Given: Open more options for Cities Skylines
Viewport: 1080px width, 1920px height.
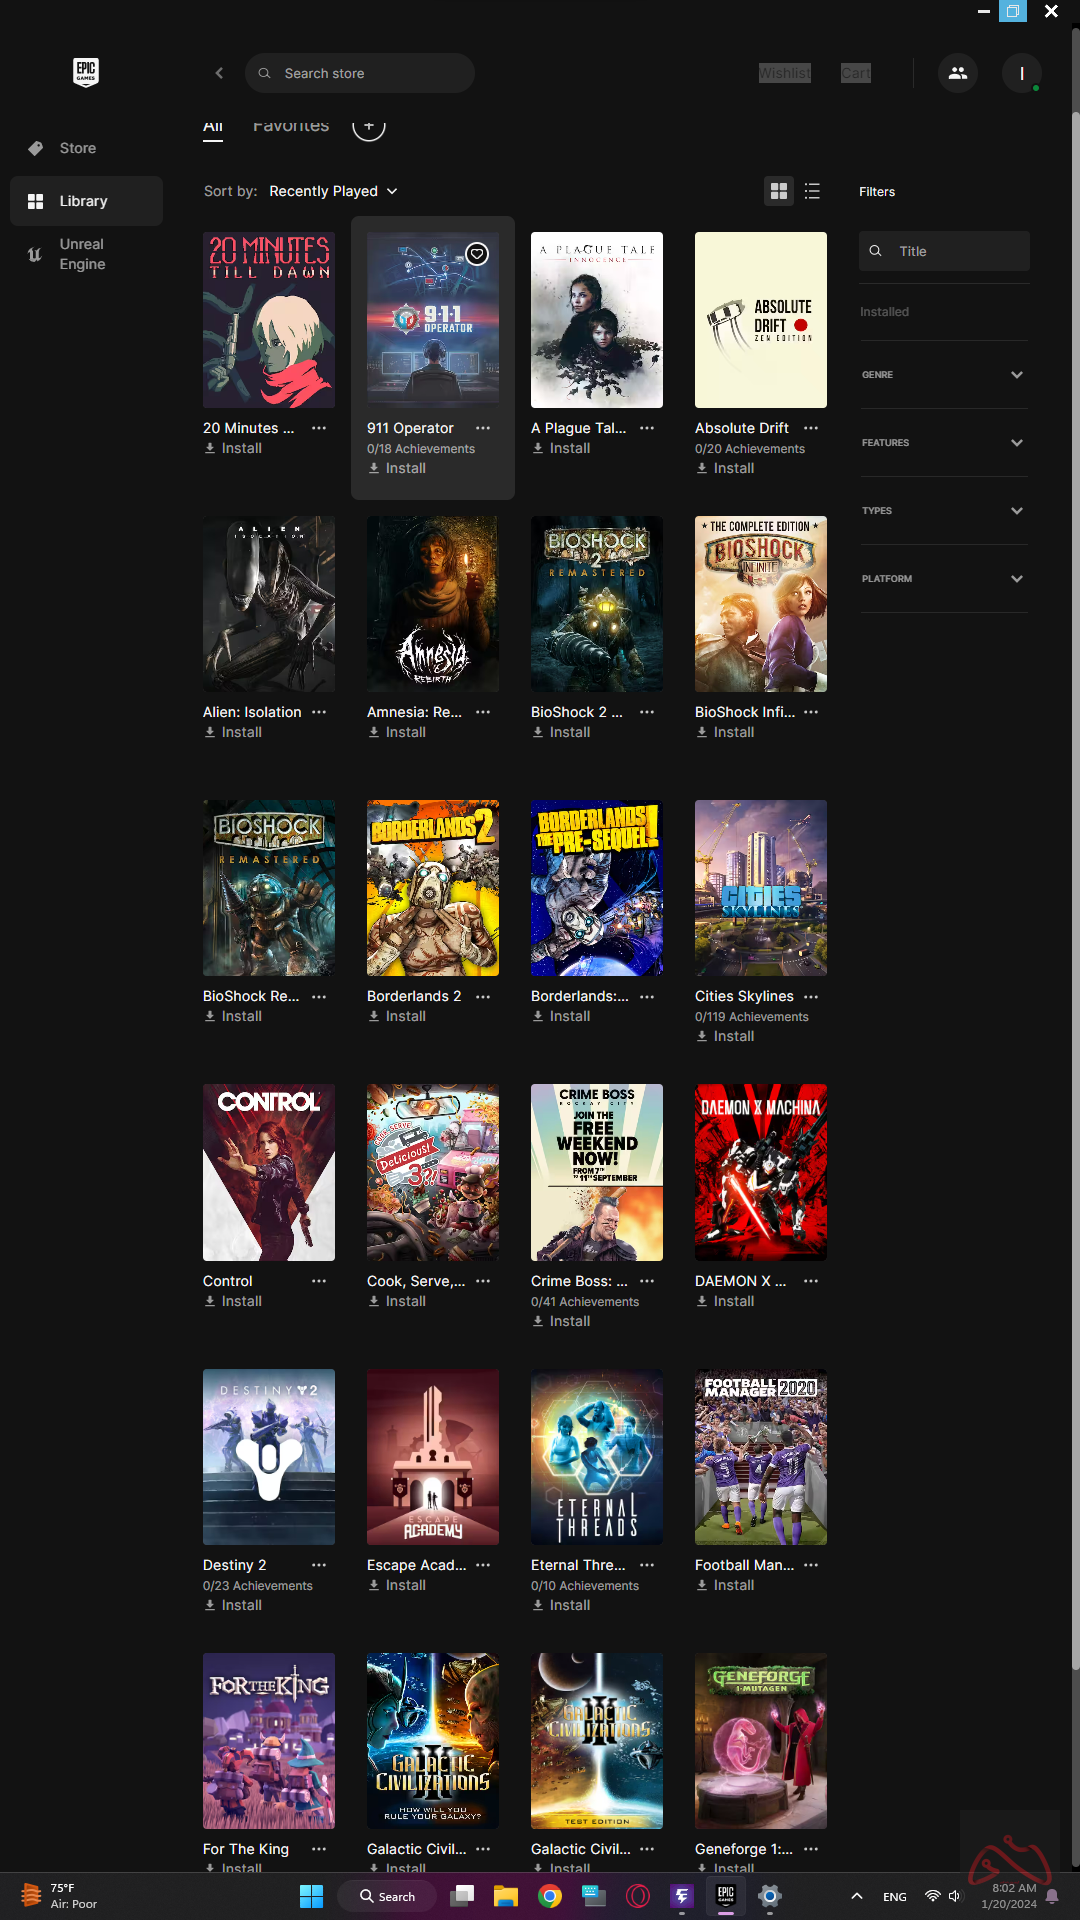Looking at the screenshot, I should pyautogui.click(x=810, y=996).
